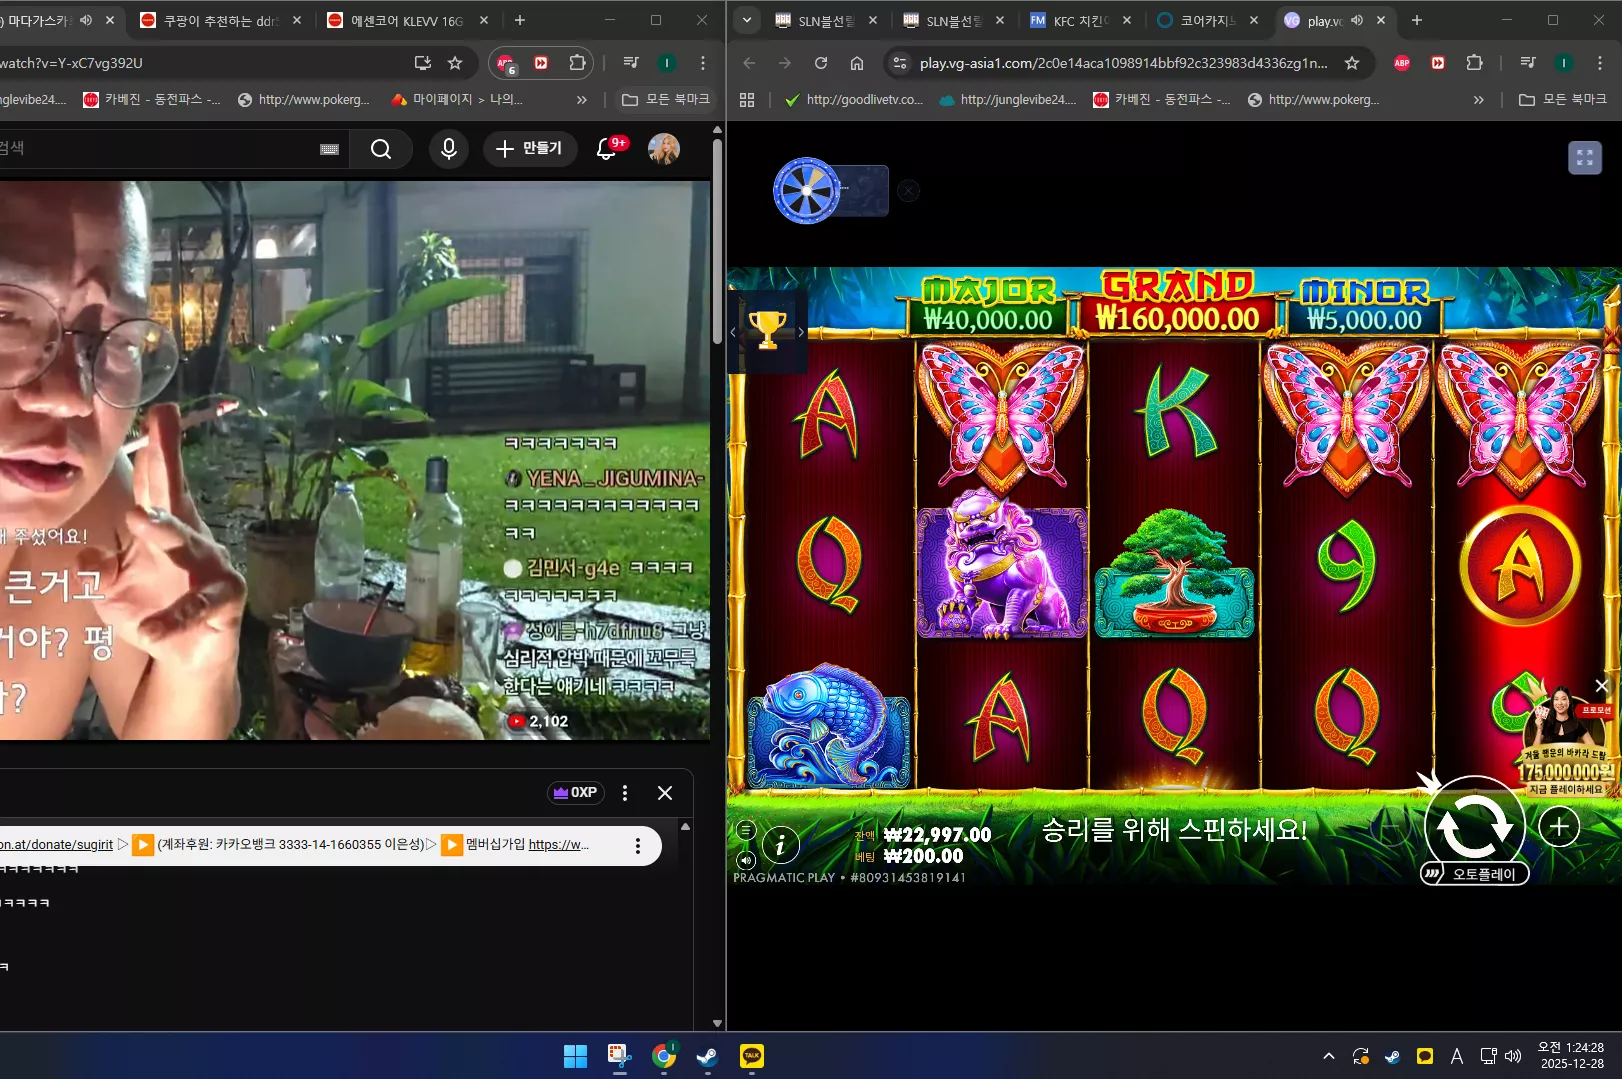Click the play.vg-asia1.com address bar
The width and height of the screenshot is (1622, 1079).
click(x=1124, y=63)
